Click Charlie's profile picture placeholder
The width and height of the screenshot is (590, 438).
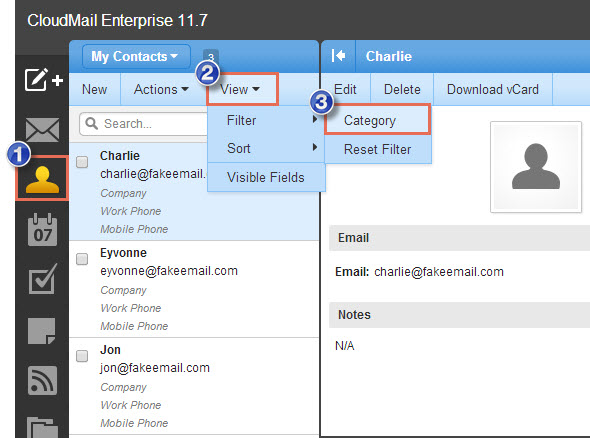(x=536, y=167)
